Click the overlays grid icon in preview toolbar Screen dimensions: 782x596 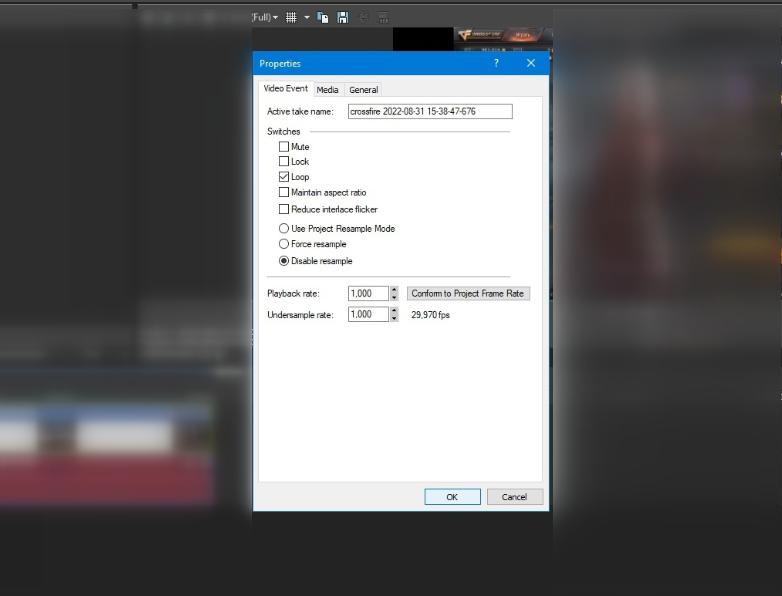click(291, 17)
